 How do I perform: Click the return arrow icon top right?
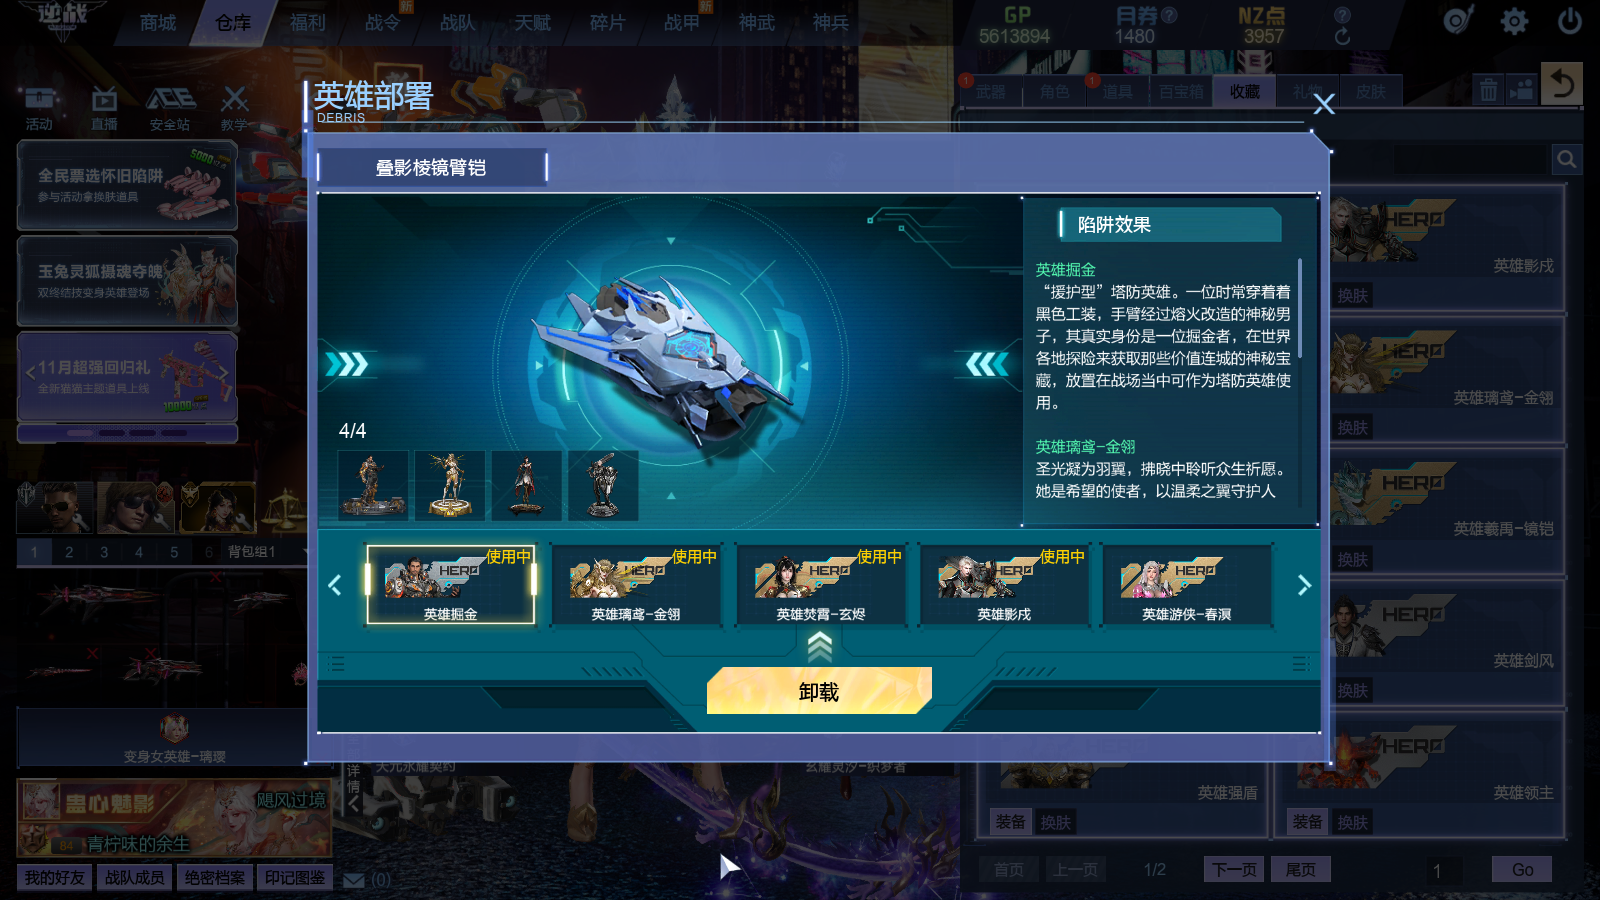click(x=1562, y=84)
